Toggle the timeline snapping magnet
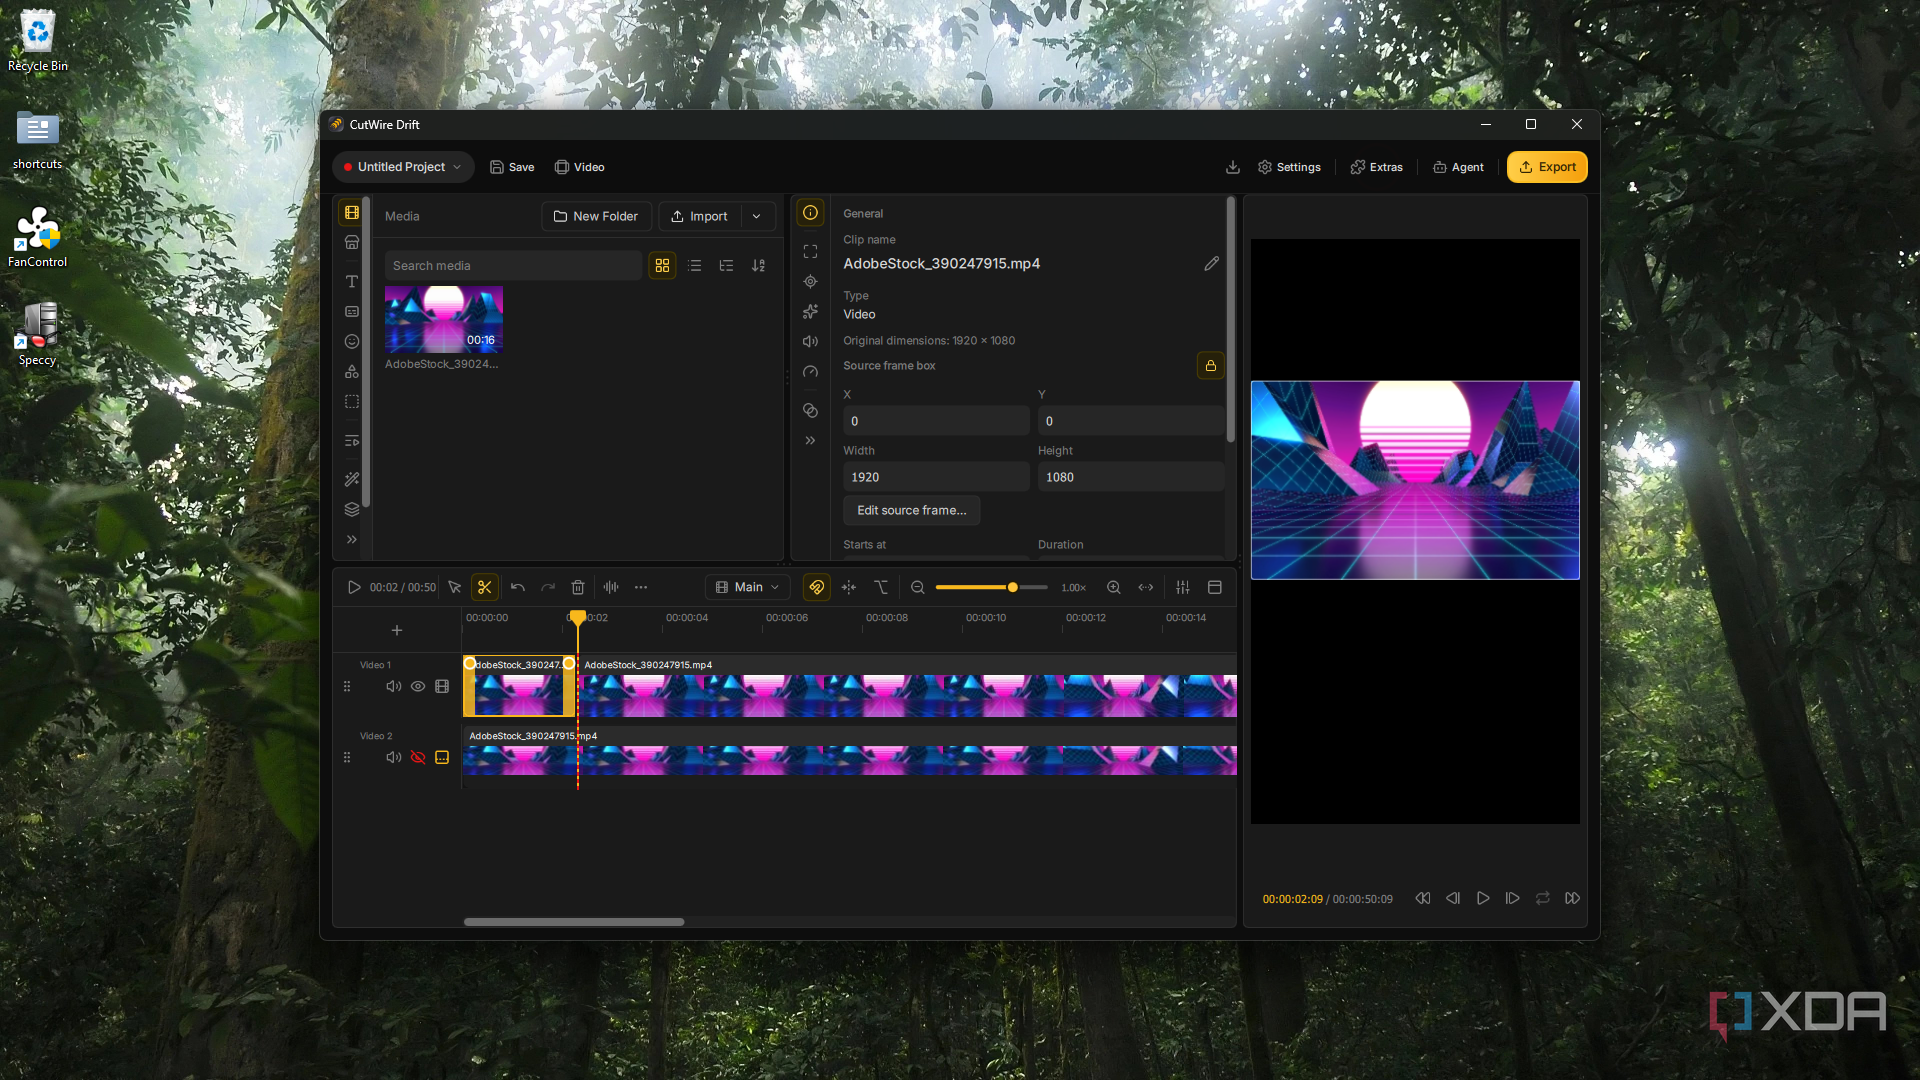The width and height of the screenshot is (1920, 1080). coord(817,587)
